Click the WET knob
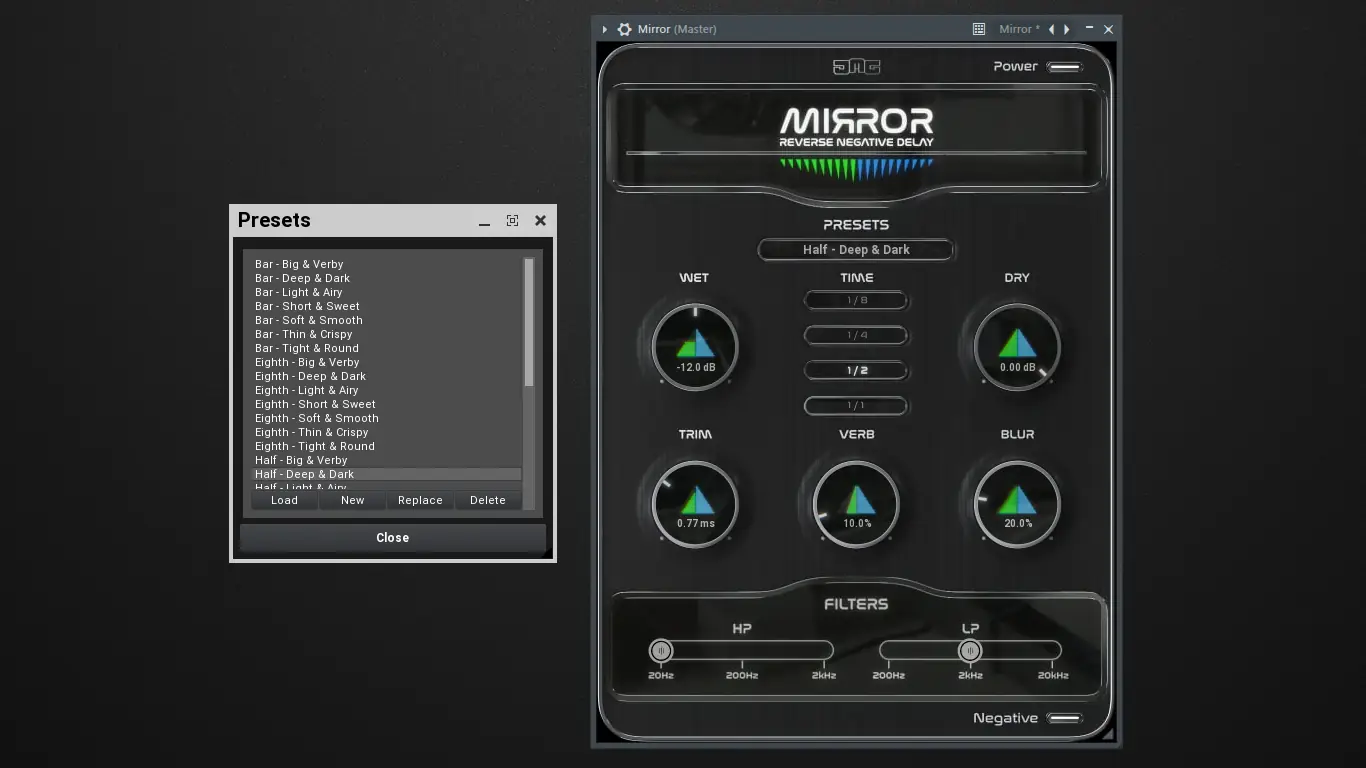The width and height of the screenshot is (1366, 768). click(x=695, y=347)
